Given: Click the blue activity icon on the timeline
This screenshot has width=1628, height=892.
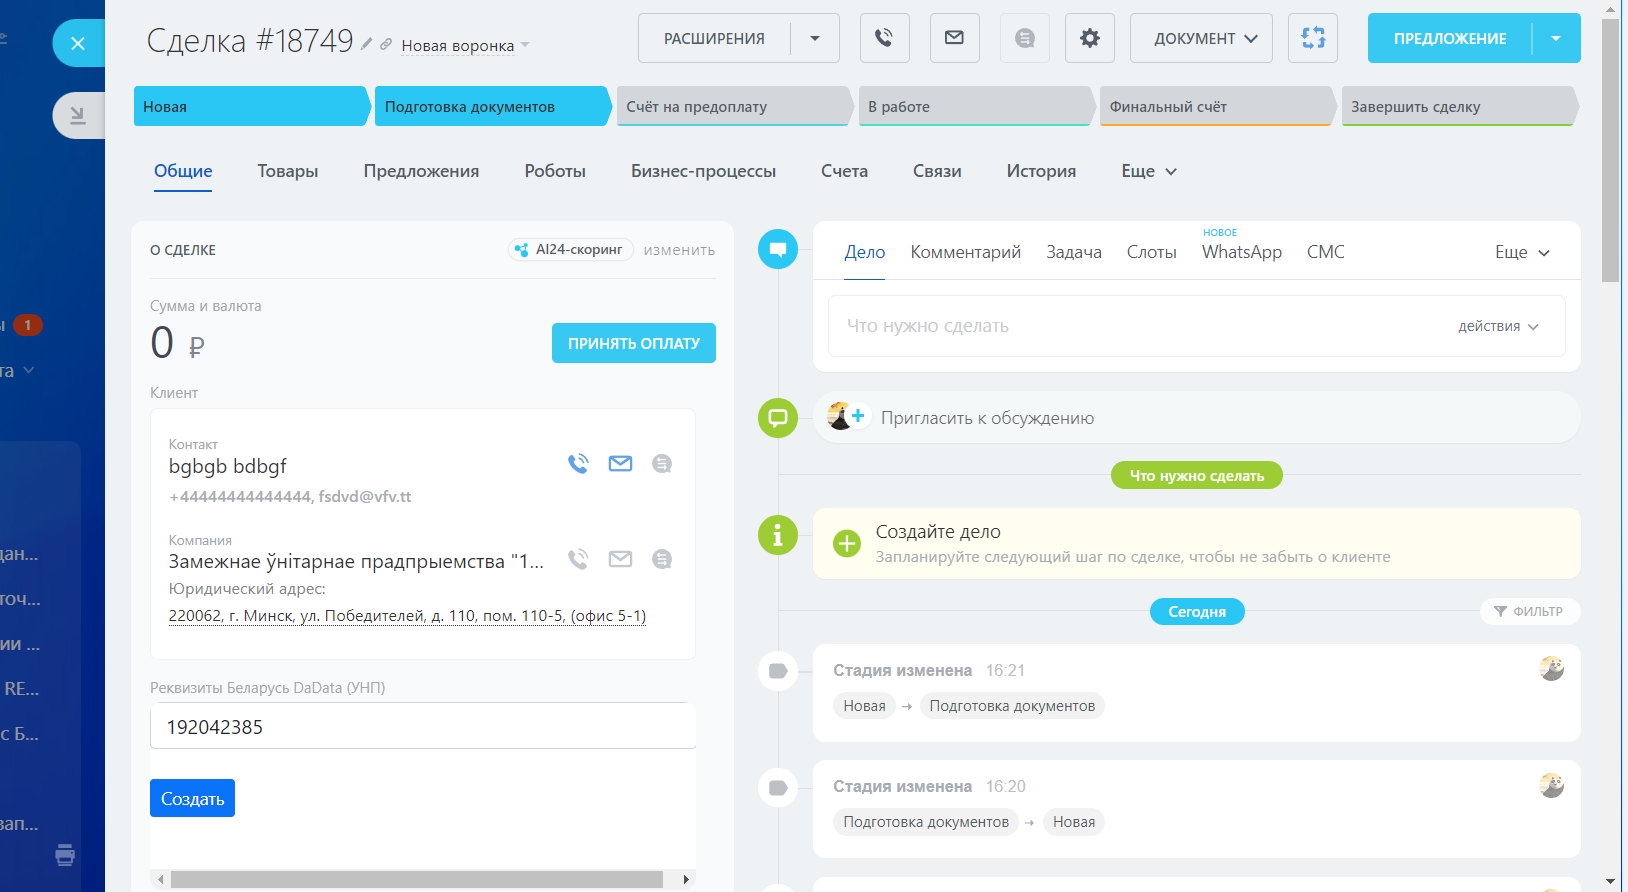Looking at the screenshot, I should tap(778, 249).
